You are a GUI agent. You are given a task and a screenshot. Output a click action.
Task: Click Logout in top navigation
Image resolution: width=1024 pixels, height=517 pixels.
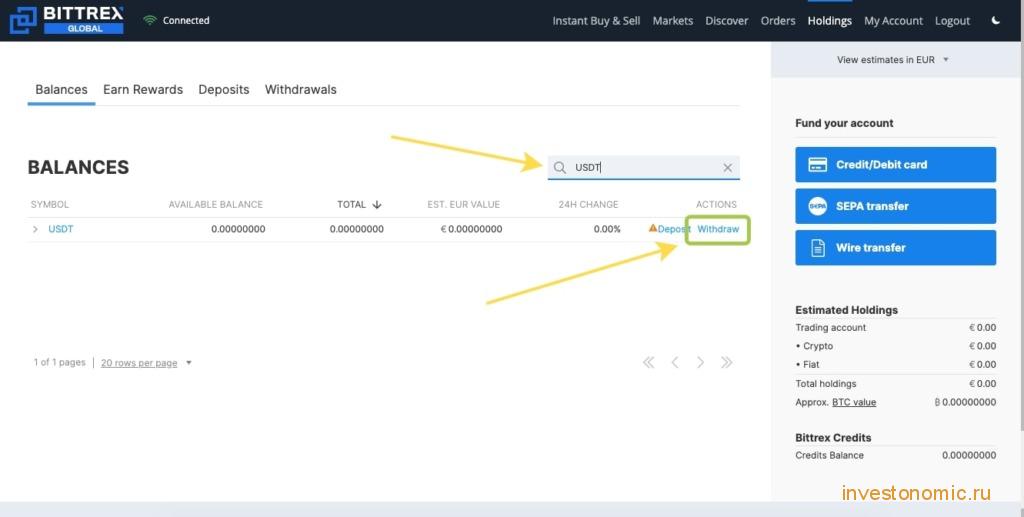click(x=952, y=21)
